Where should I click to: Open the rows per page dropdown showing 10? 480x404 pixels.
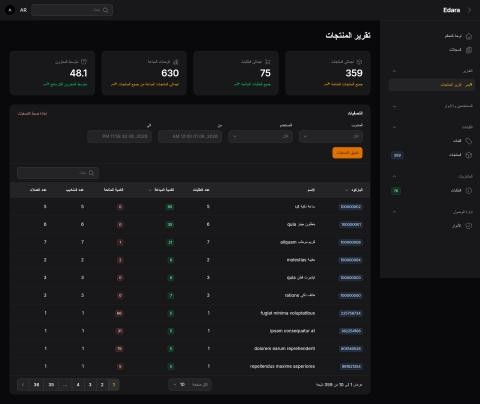[x=190, y=385]
